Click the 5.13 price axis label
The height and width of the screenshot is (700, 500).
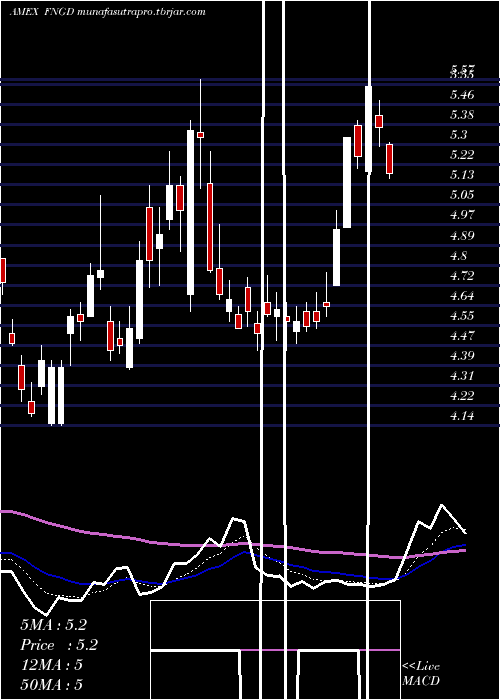[x=462, y=175]
